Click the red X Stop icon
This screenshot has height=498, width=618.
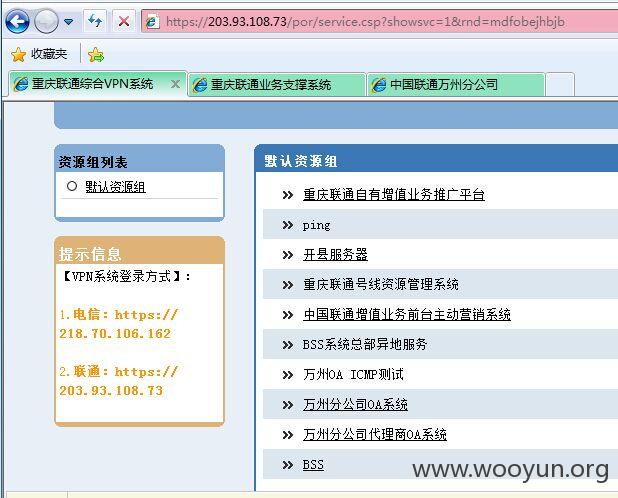click(124, 21)
